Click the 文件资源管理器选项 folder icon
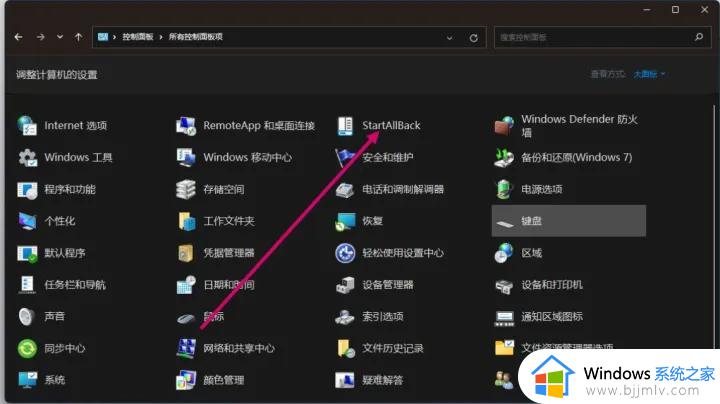 (x=504, y=348)
